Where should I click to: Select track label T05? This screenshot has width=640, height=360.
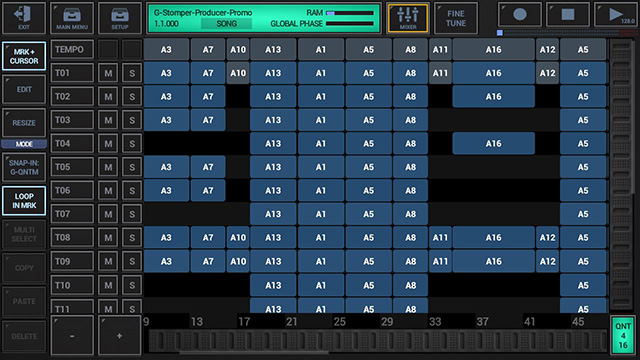(x=72, y=167)
